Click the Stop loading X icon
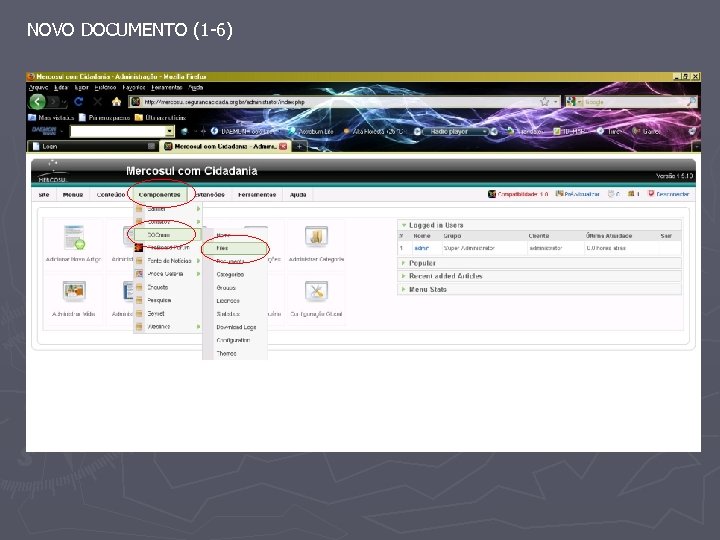 click(98, 101)
